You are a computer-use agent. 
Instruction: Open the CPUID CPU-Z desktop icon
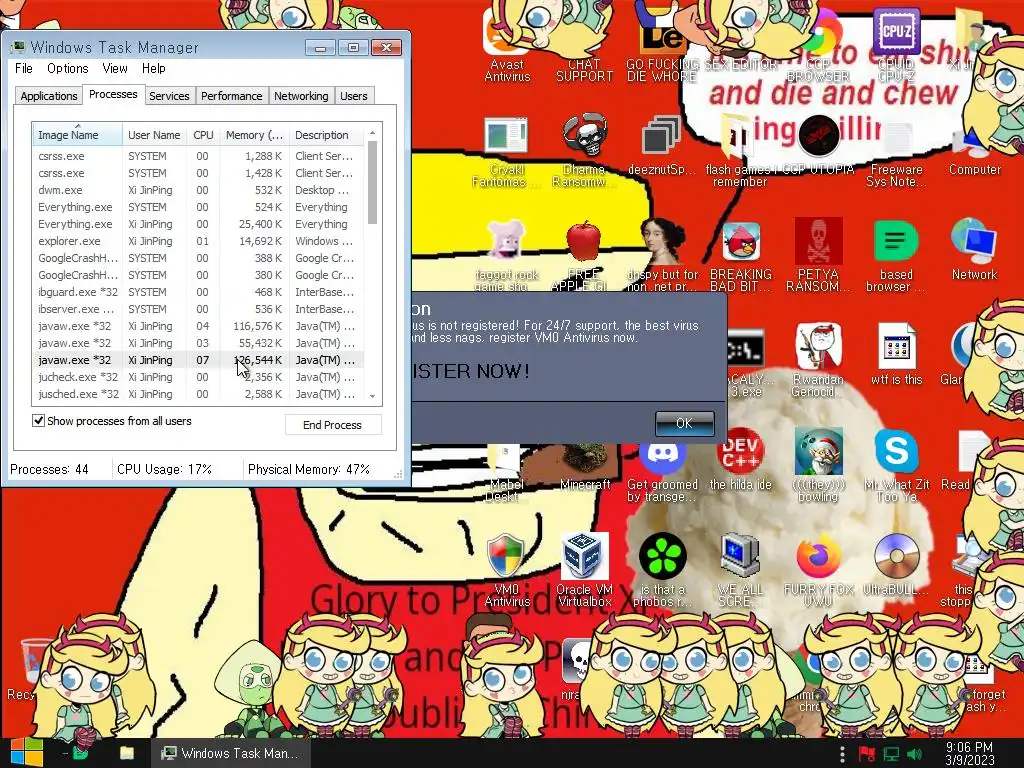coord(896,46)
